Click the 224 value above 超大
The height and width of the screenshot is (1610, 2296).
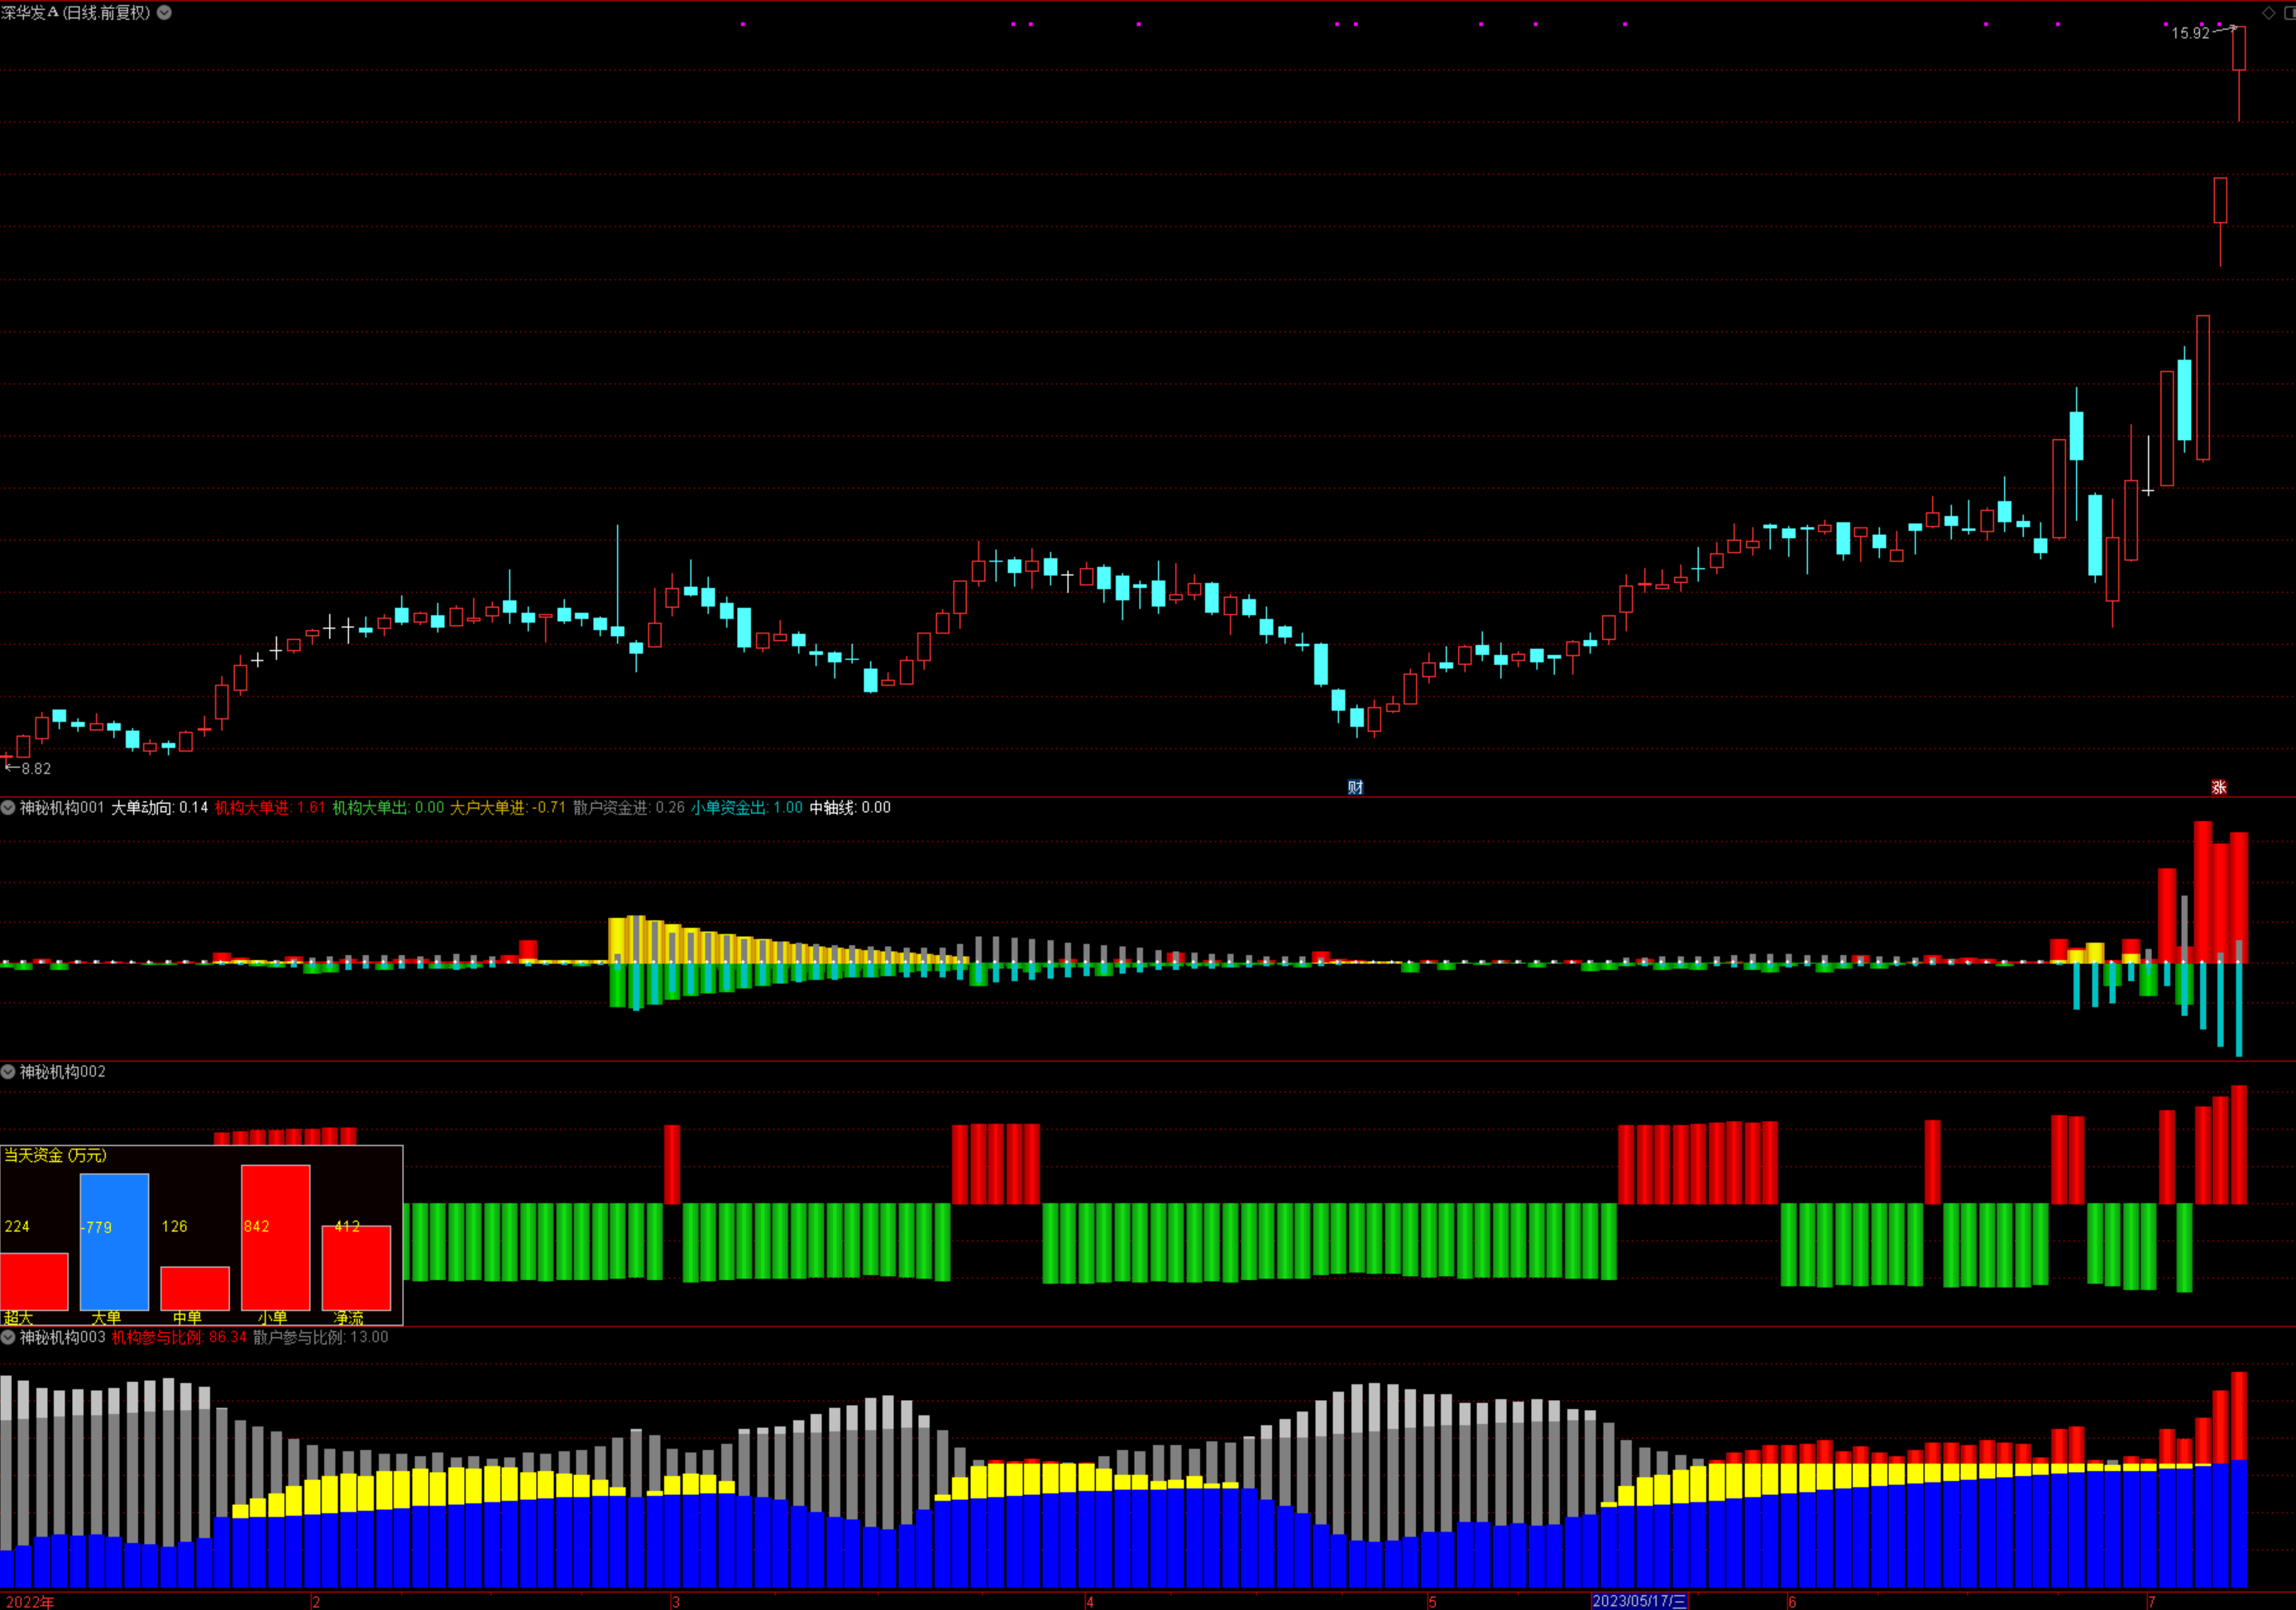[17, 1226]
